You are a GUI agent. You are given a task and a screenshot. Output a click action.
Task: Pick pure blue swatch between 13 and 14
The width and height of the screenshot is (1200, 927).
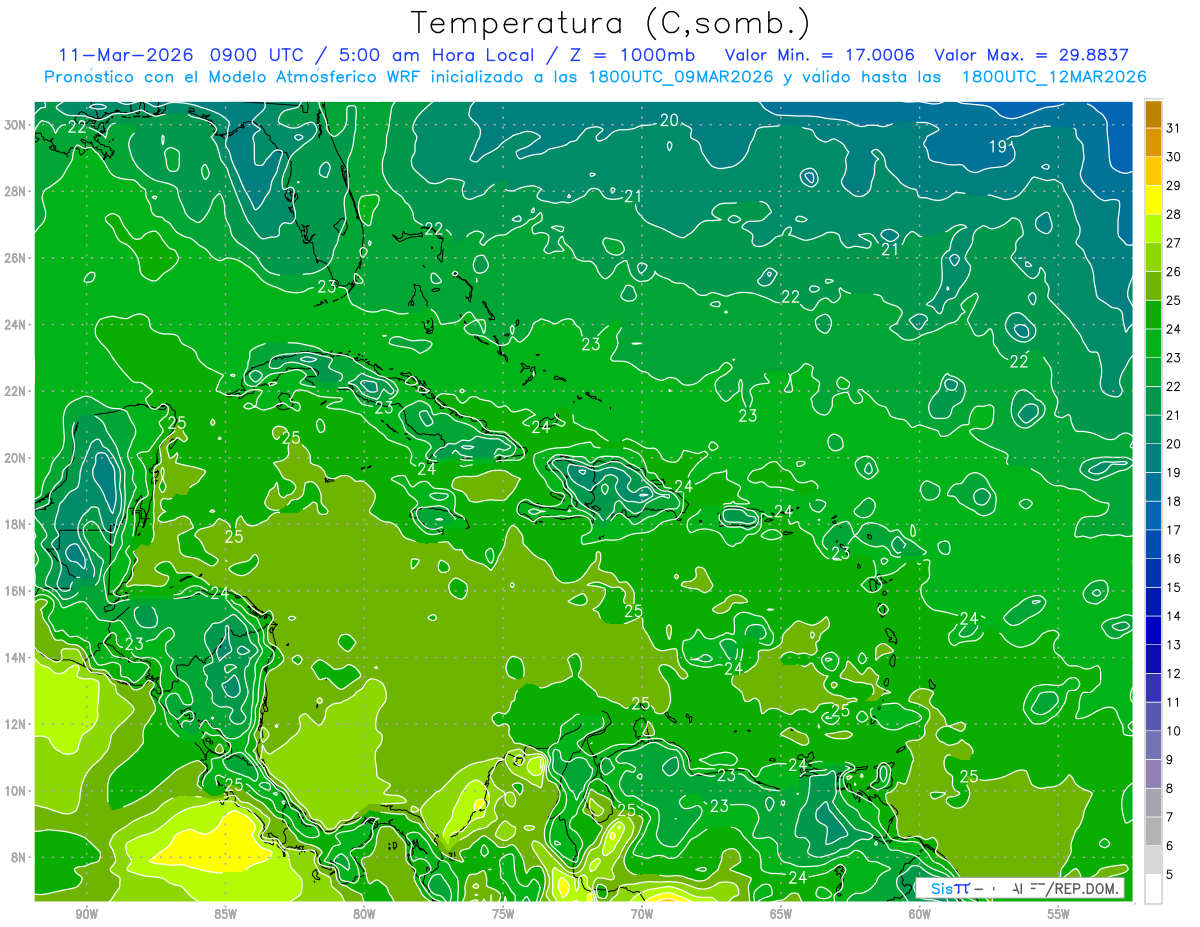coord(1153,631)
